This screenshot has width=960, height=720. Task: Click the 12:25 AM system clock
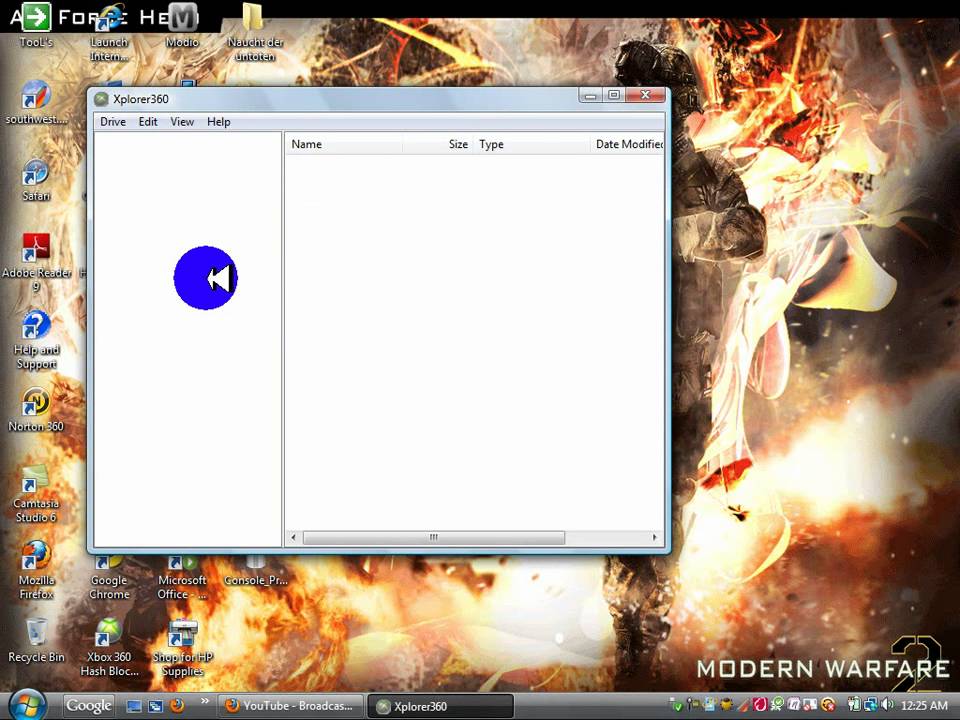click(924, 705)
